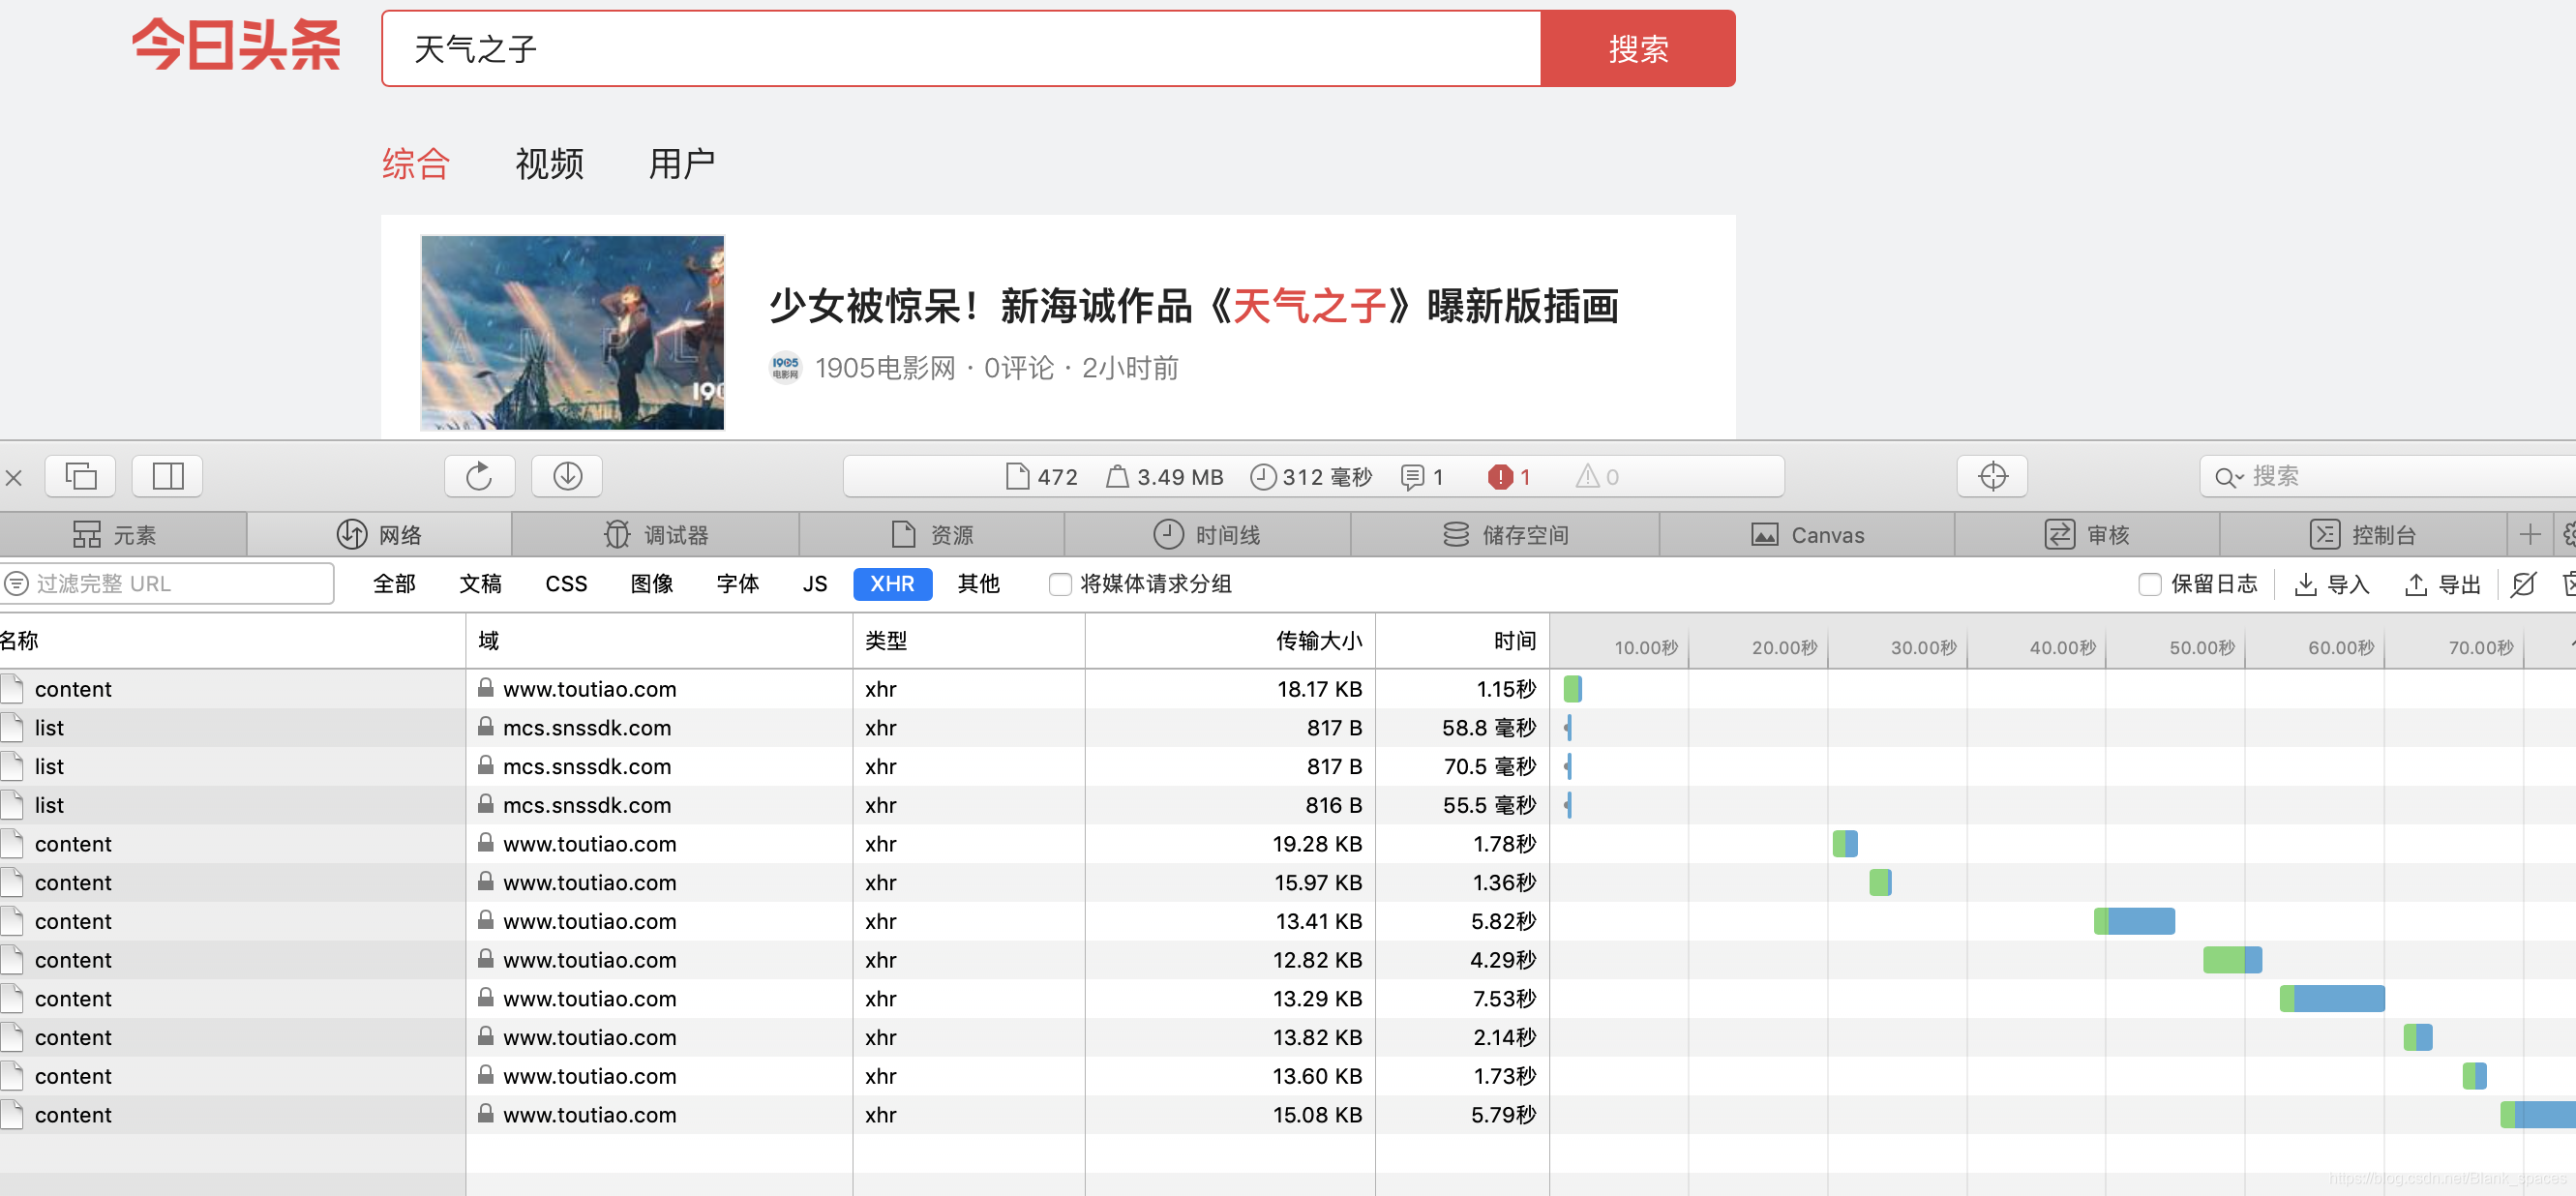
Task: Click the waterfall bar for 7.53秒 request
Action: [x=2332, y=998]
